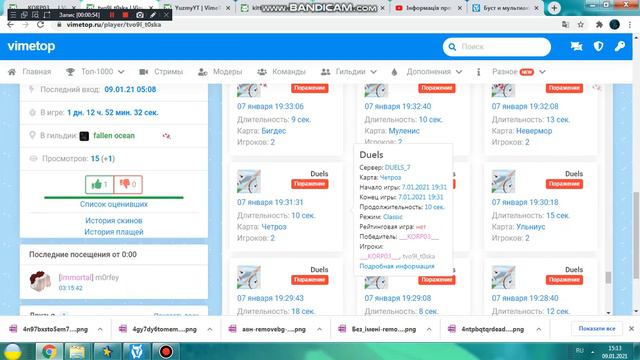Click the translate page icon in address bar
This screenshot has height=360, width=640.
point(565,25)
